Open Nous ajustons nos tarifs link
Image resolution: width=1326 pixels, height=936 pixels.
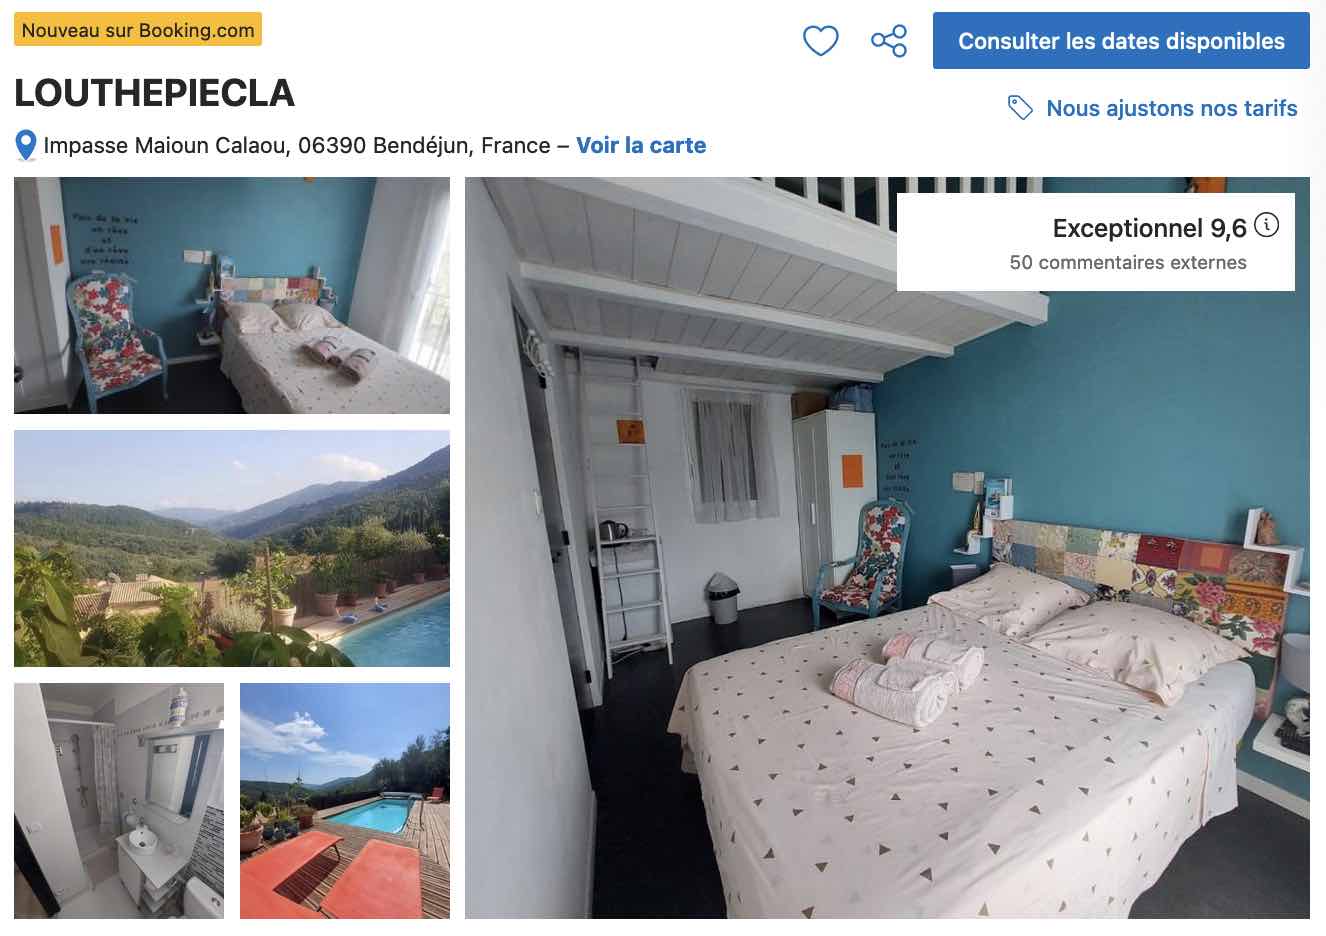point(1172,108)
